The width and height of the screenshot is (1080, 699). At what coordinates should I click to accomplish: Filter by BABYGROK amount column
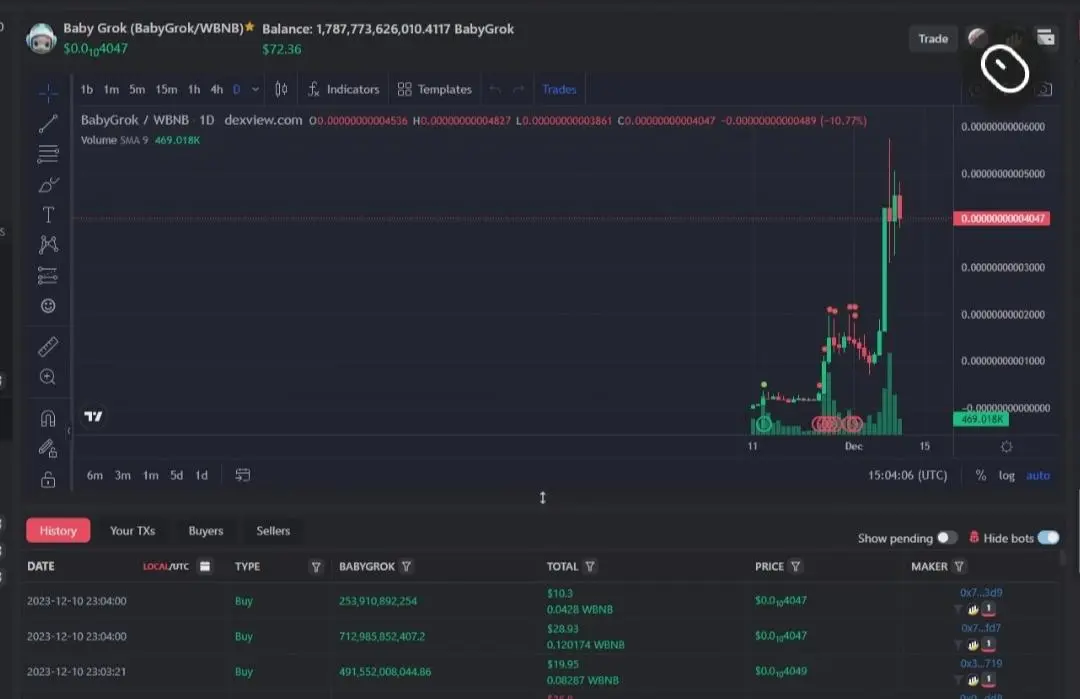point(406,566)
